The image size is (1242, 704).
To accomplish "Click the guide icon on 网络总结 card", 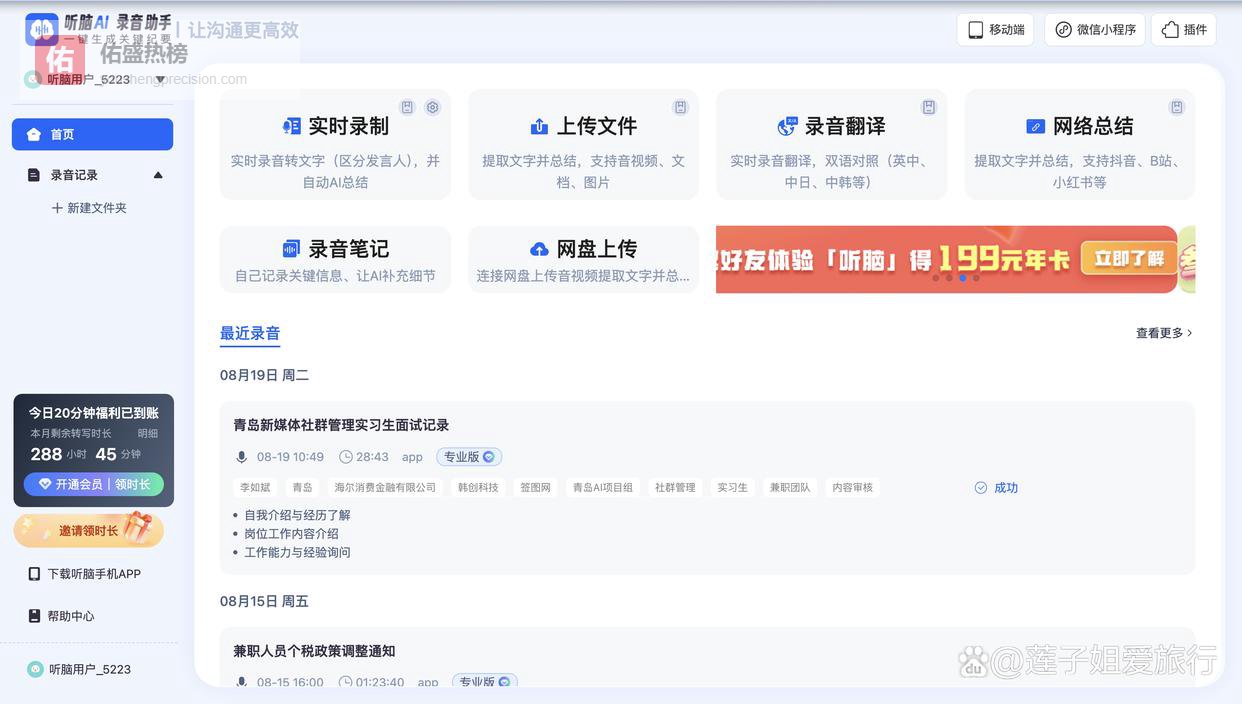I will coord(1177,107).
